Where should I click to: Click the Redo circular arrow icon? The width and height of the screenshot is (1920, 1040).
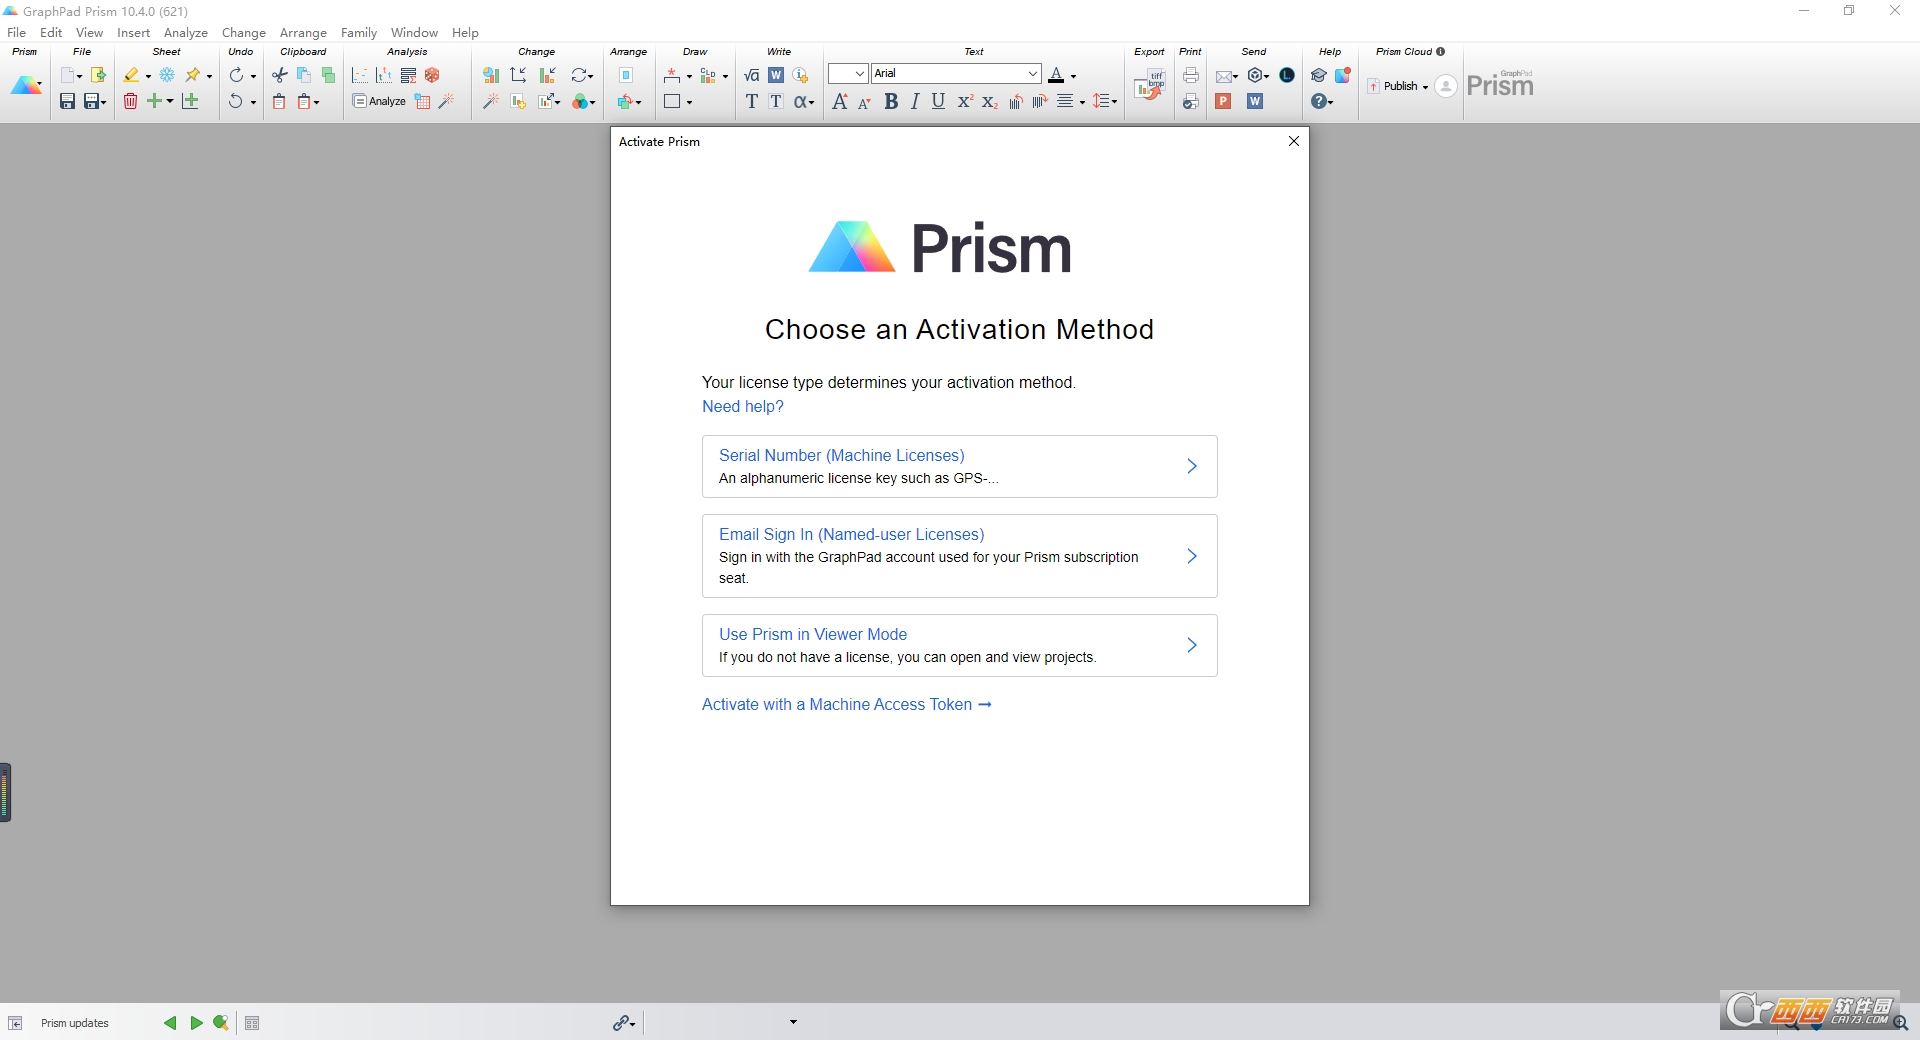point(236,75)
